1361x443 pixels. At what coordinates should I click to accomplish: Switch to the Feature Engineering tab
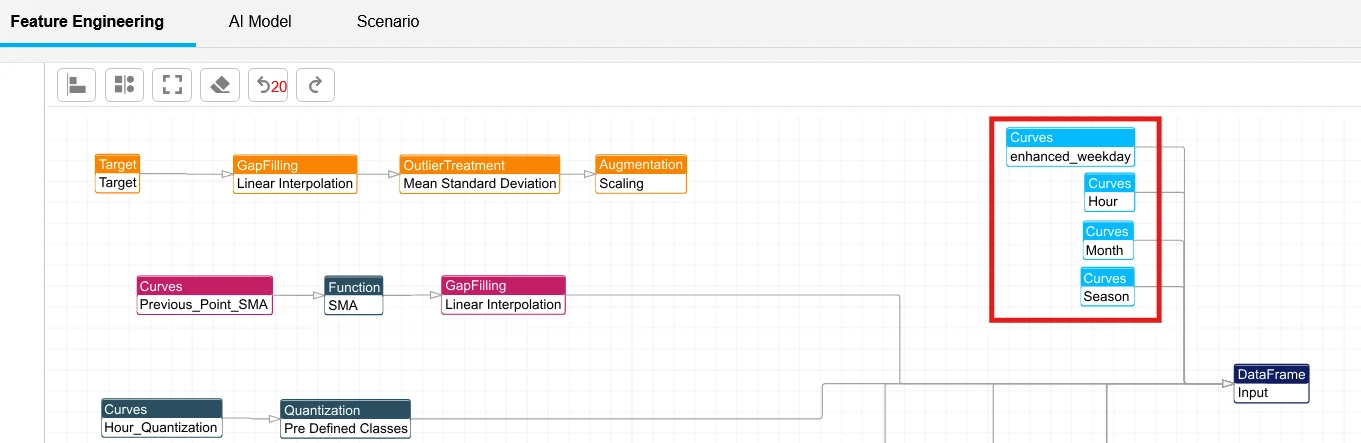pyautogui.click(x=87, y=21)
